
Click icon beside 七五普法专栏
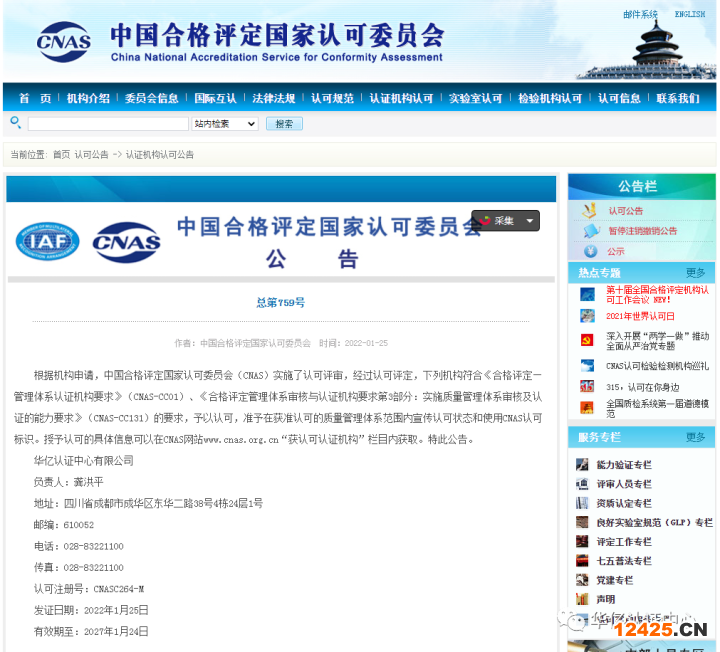point(582,561)
